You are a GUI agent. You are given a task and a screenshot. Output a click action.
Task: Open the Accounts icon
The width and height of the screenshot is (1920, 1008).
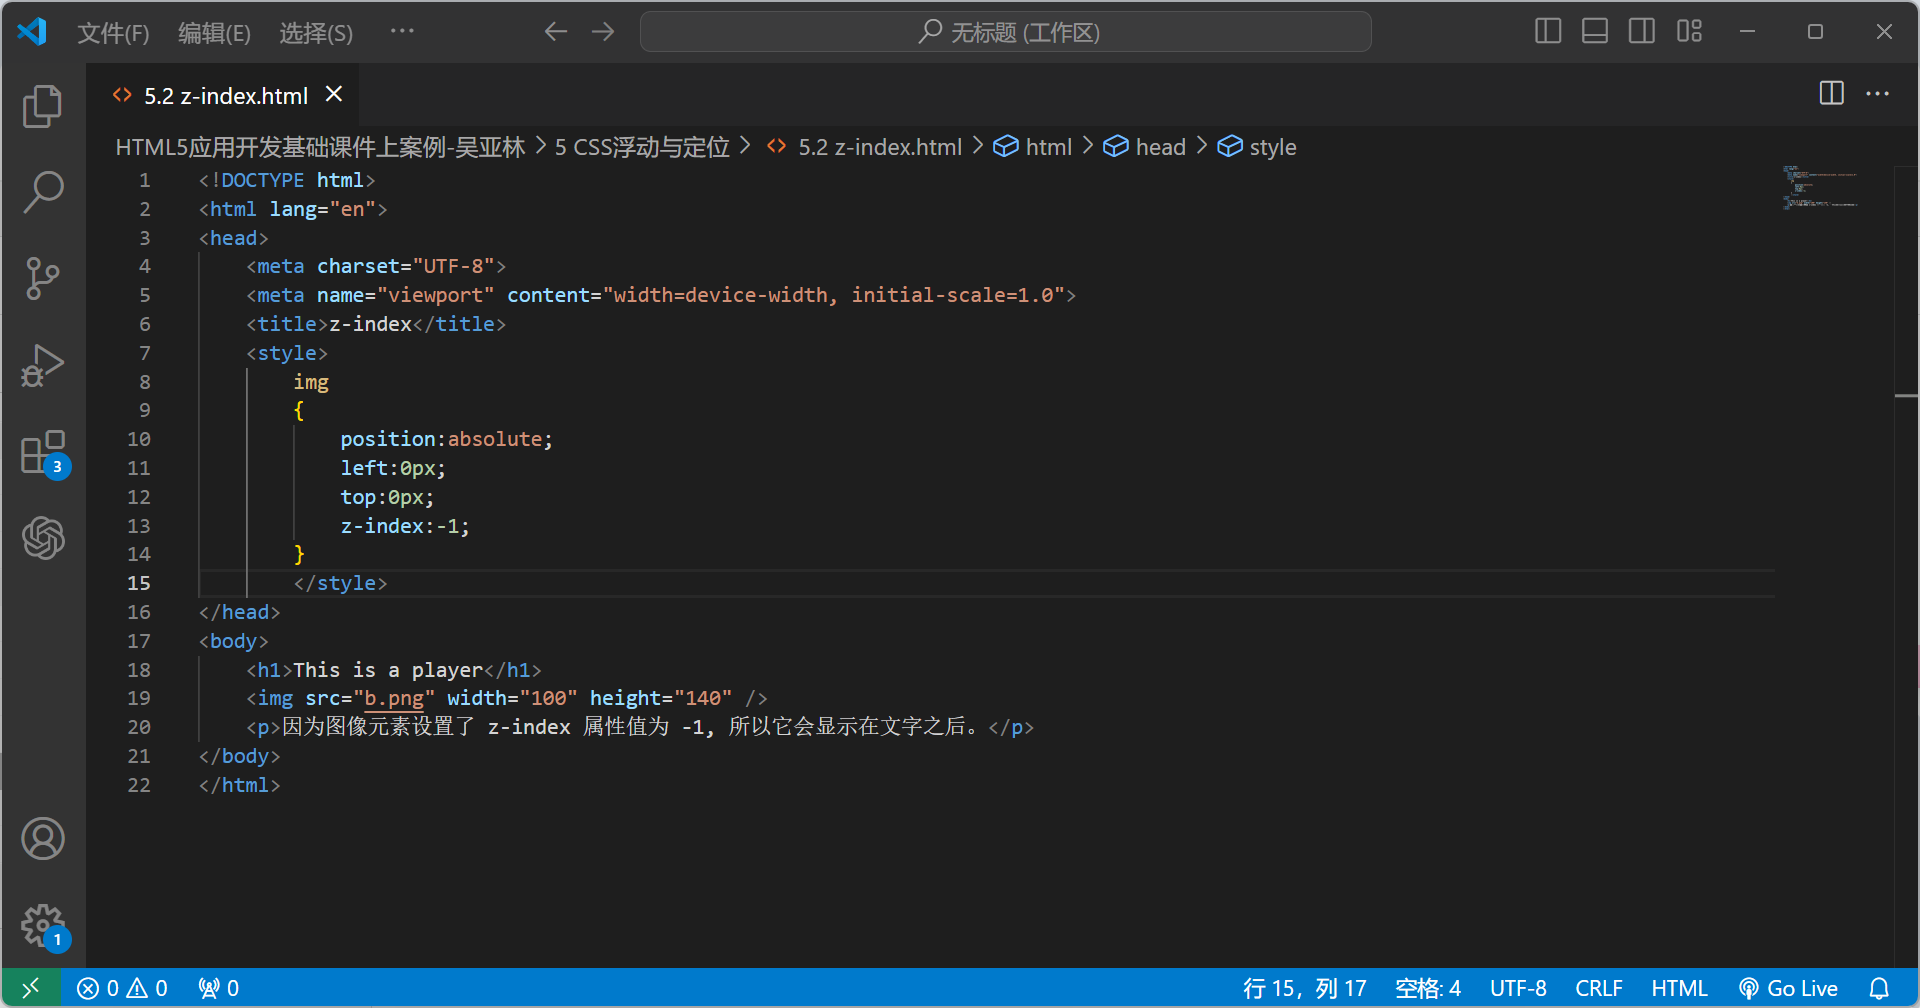tap(42, 839)
